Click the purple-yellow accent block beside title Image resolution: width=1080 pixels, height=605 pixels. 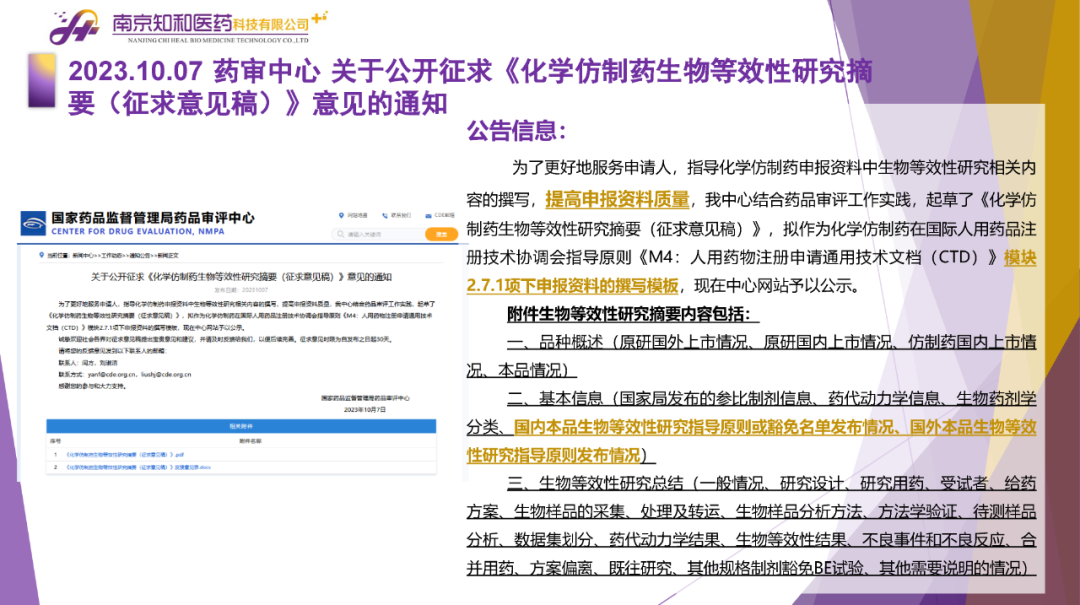41,81
